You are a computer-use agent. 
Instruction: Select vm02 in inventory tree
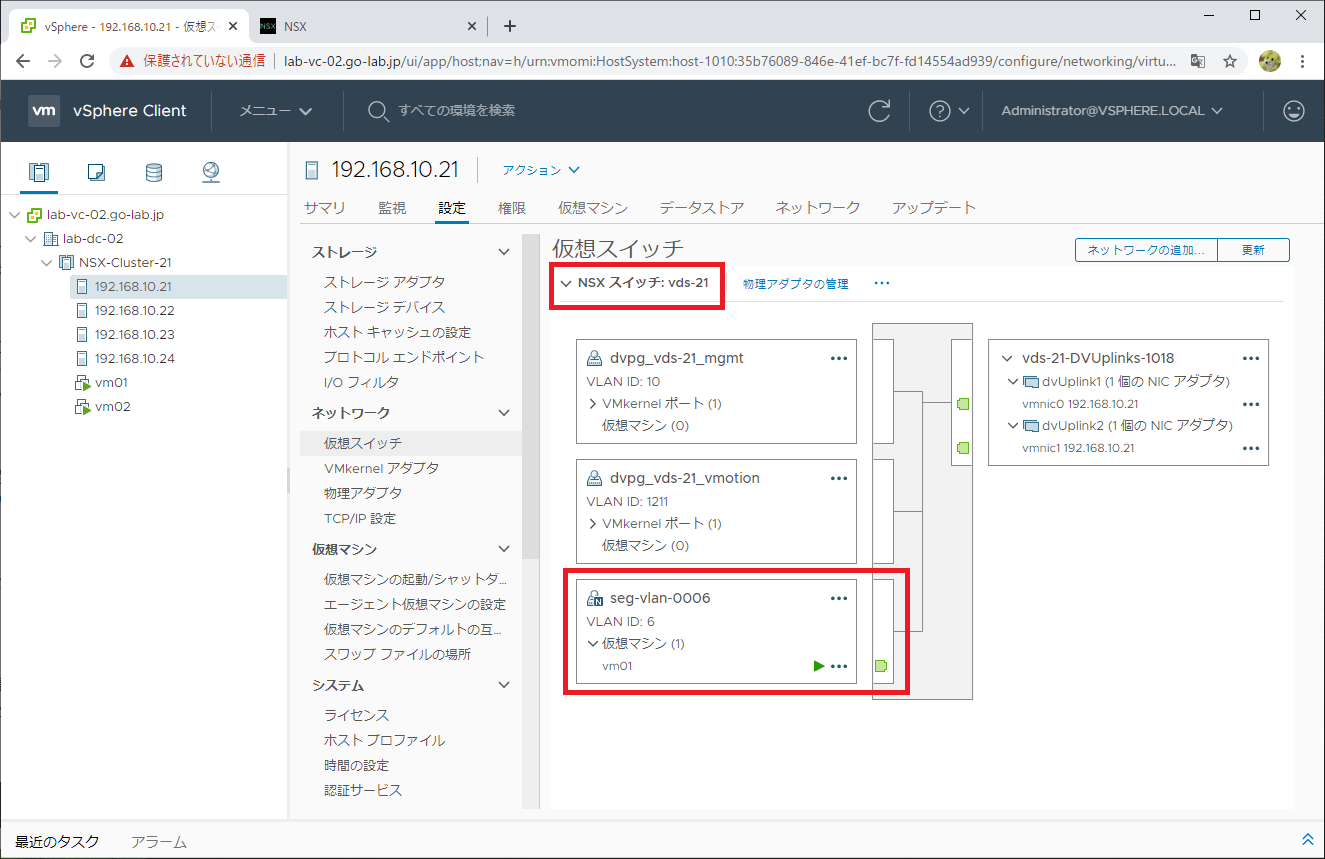113,407
